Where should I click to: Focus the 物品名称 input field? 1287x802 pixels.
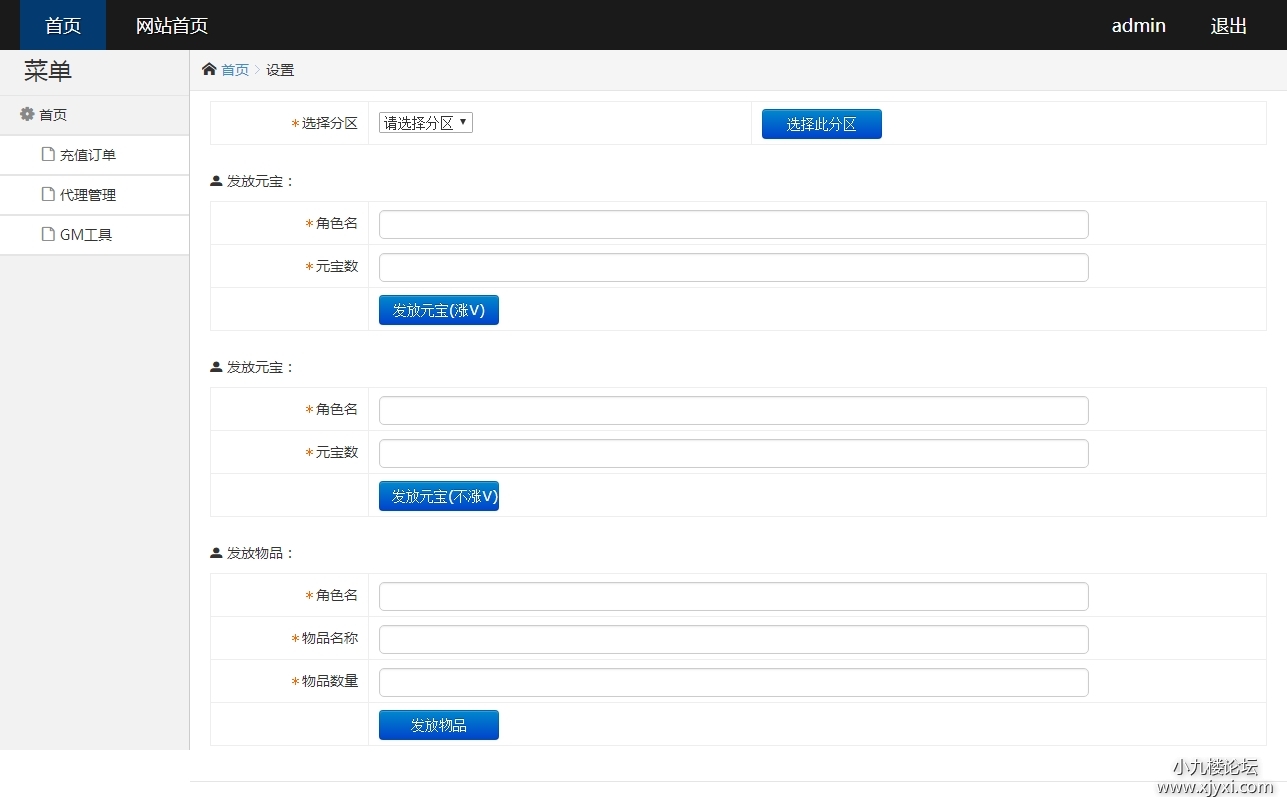click(733, 639)
